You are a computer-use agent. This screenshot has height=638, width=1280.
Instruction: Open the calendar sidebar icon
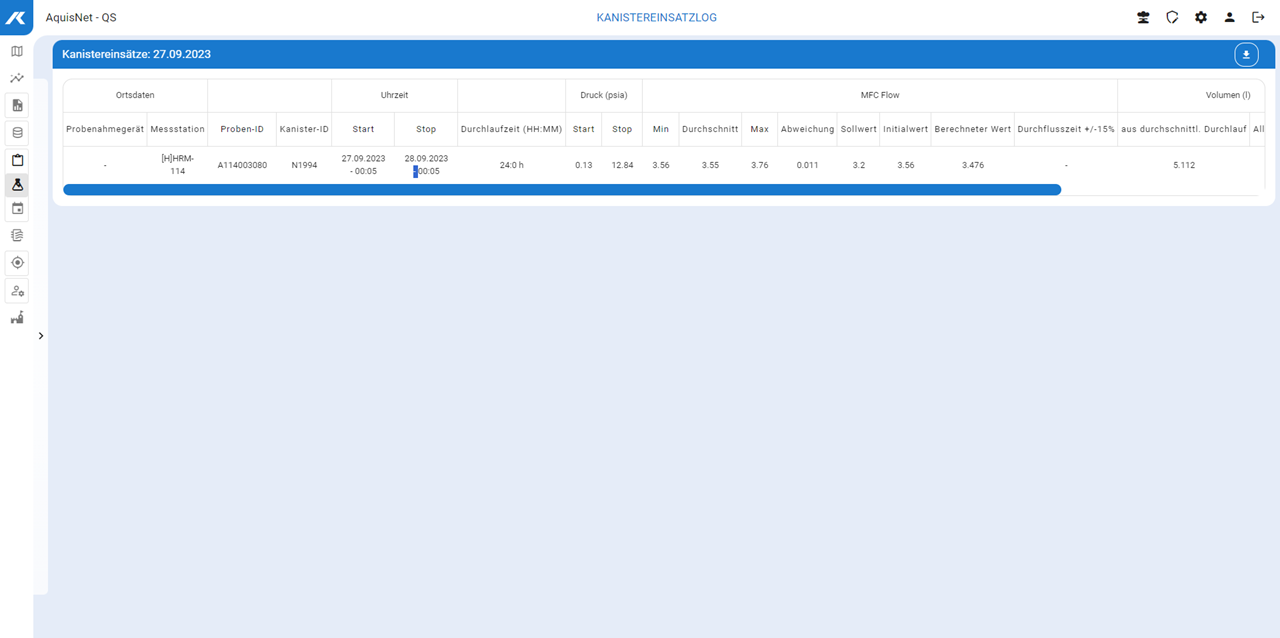17,209
